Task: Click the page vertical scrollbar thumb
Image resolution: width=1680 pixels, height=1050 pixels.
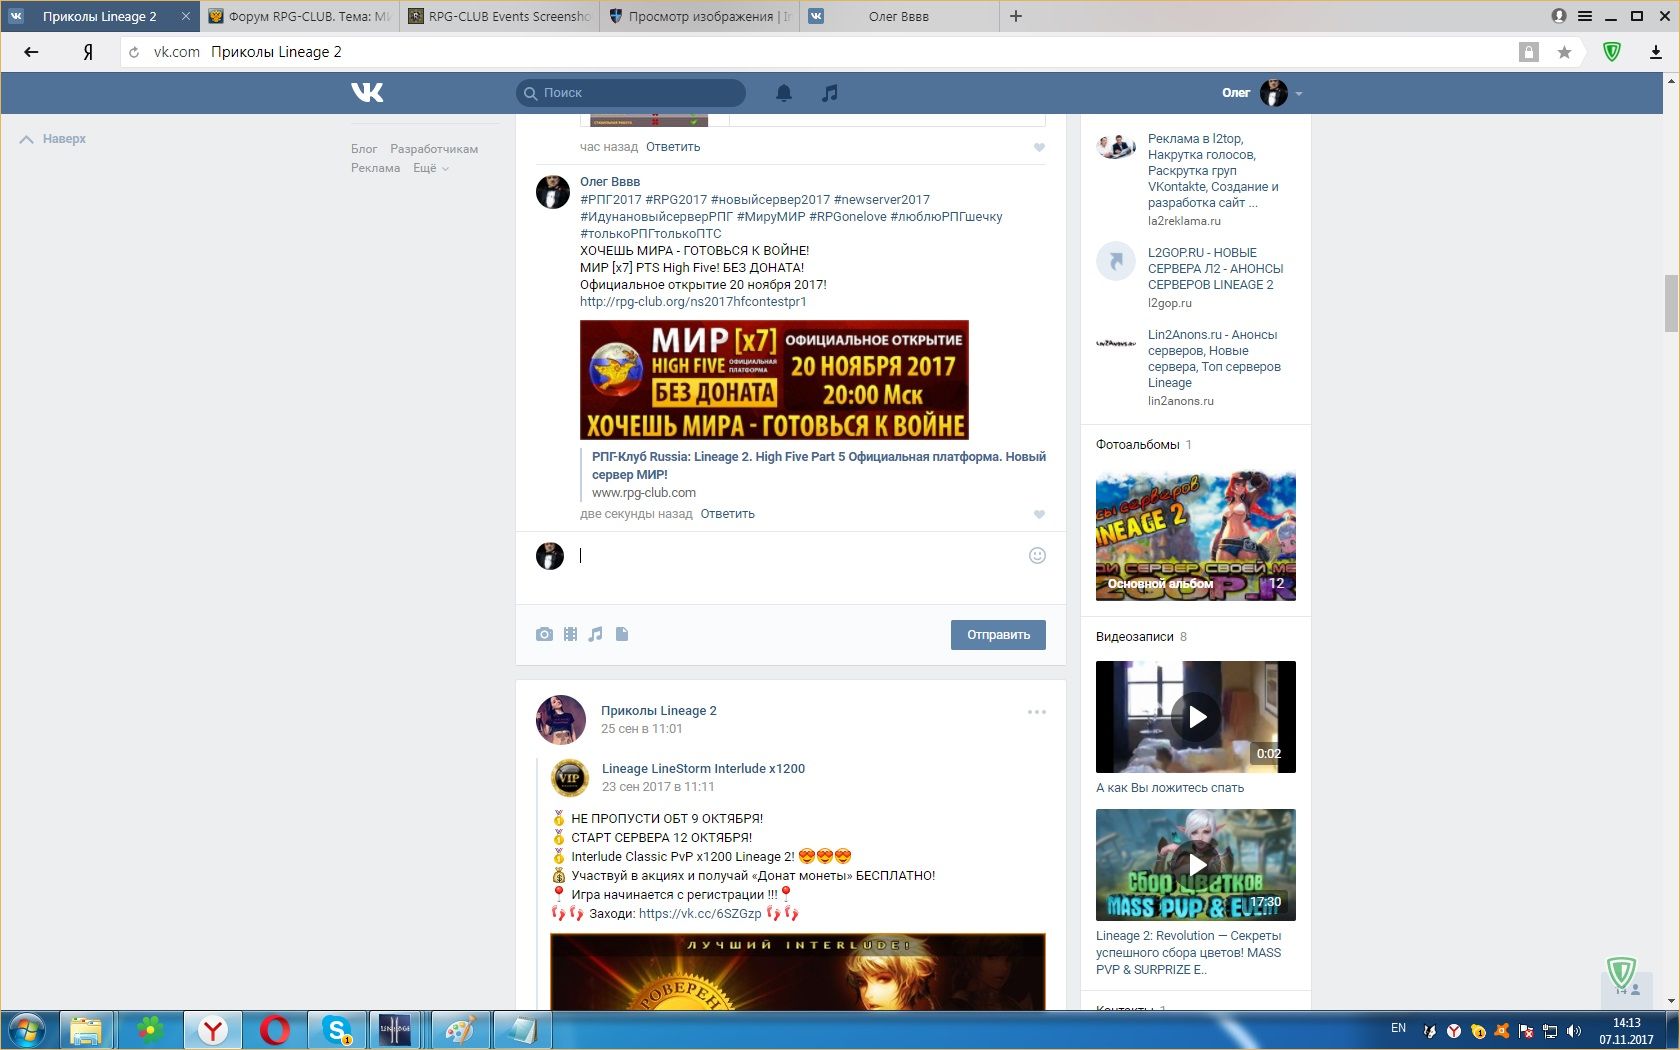Action: coord(1671,302)
